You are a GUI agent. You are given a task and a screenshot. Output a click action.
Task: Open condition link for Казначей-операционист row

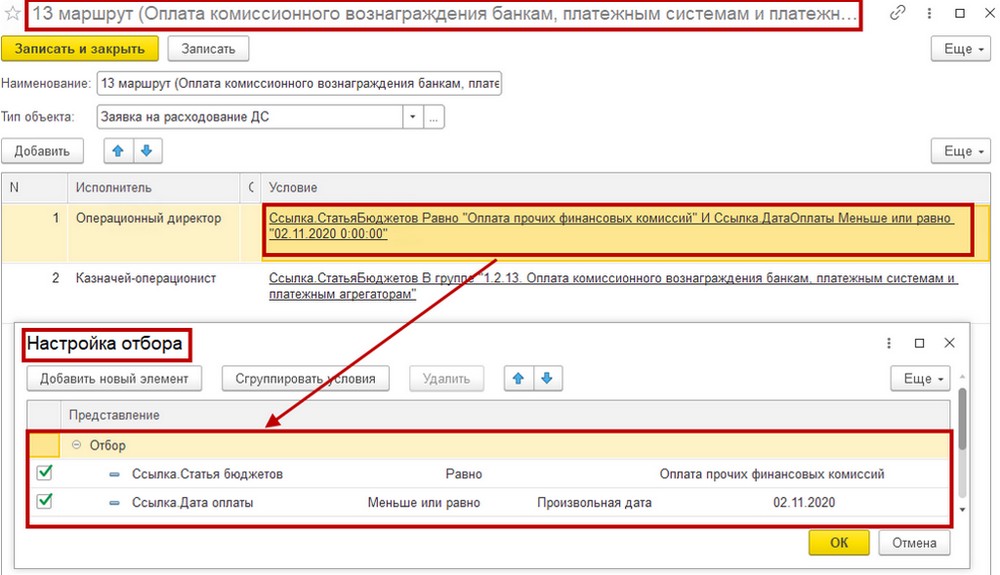tap(613, 286)
